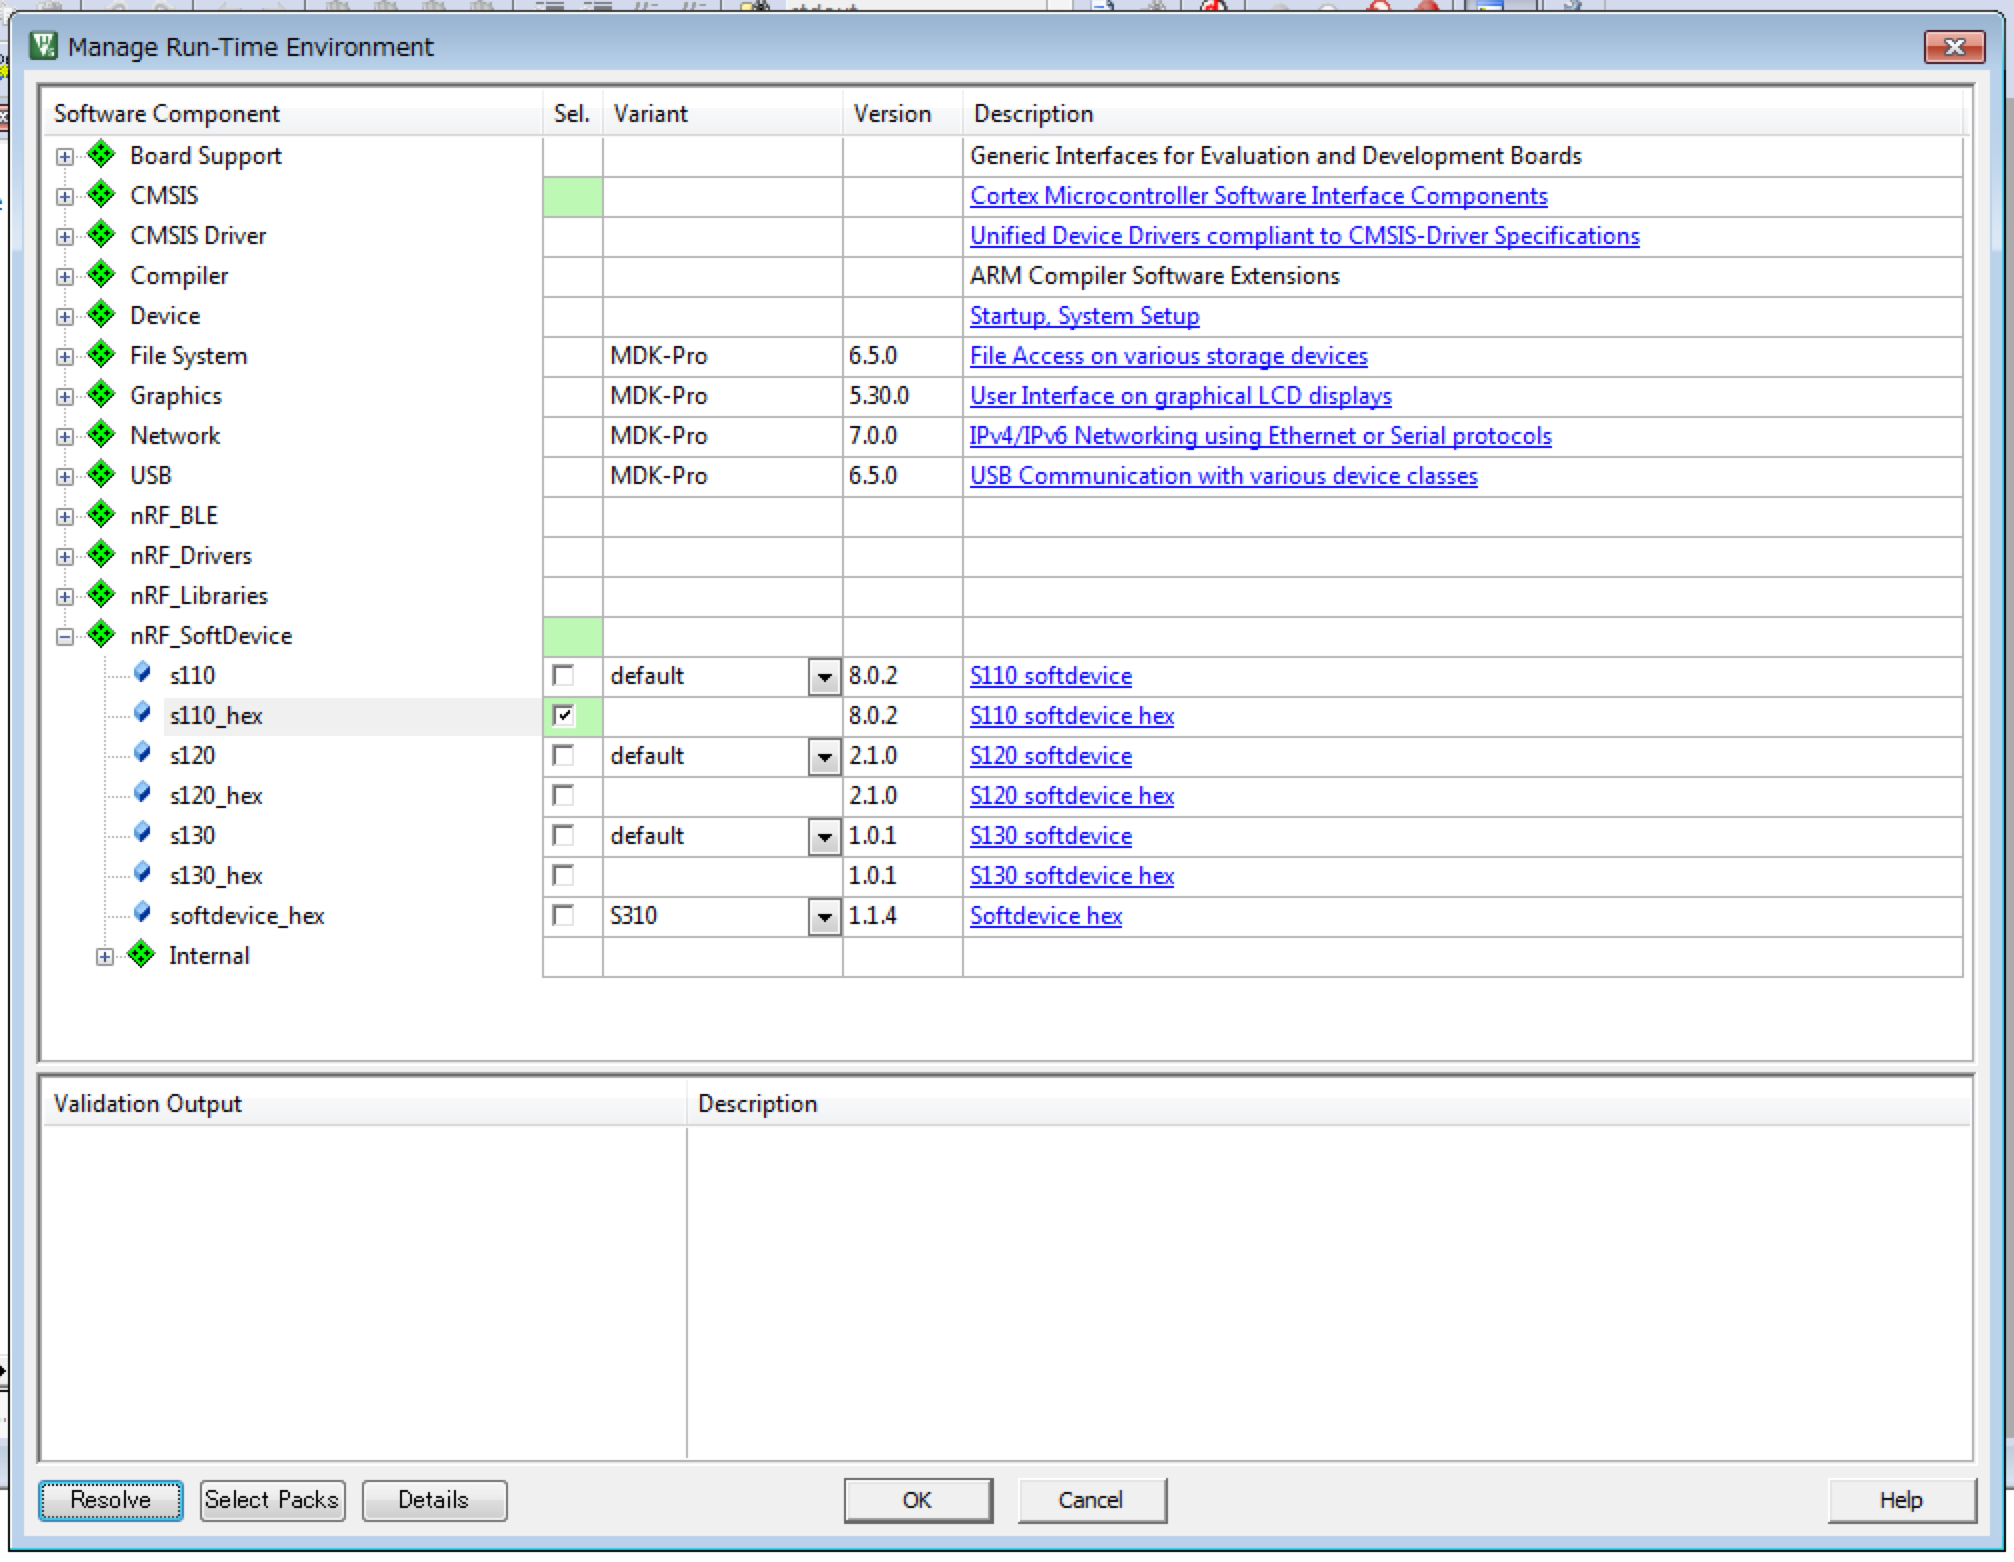Tick the softdevice_hex checkbox
Screen dimensions: 2014x1562
[x=564, y=915]
